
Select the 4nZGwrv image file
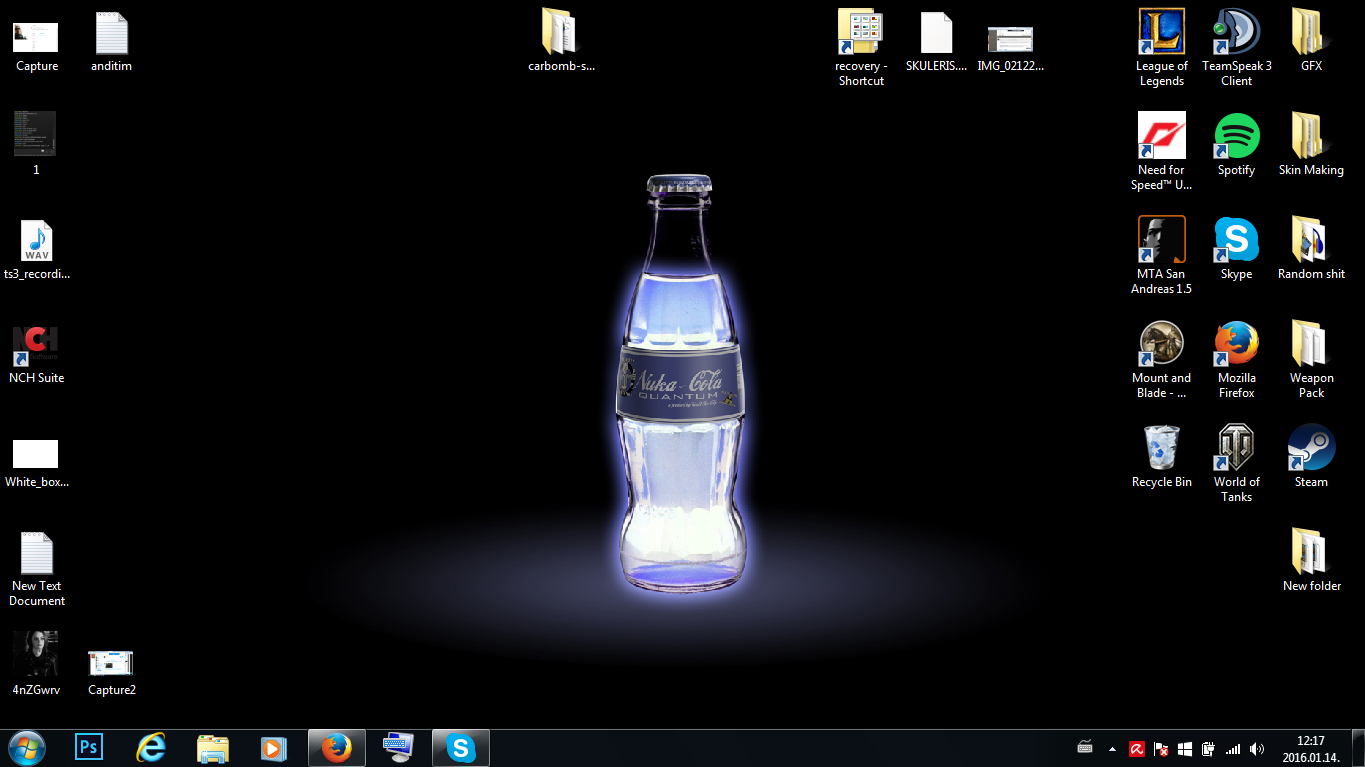(x=36, y=665)
